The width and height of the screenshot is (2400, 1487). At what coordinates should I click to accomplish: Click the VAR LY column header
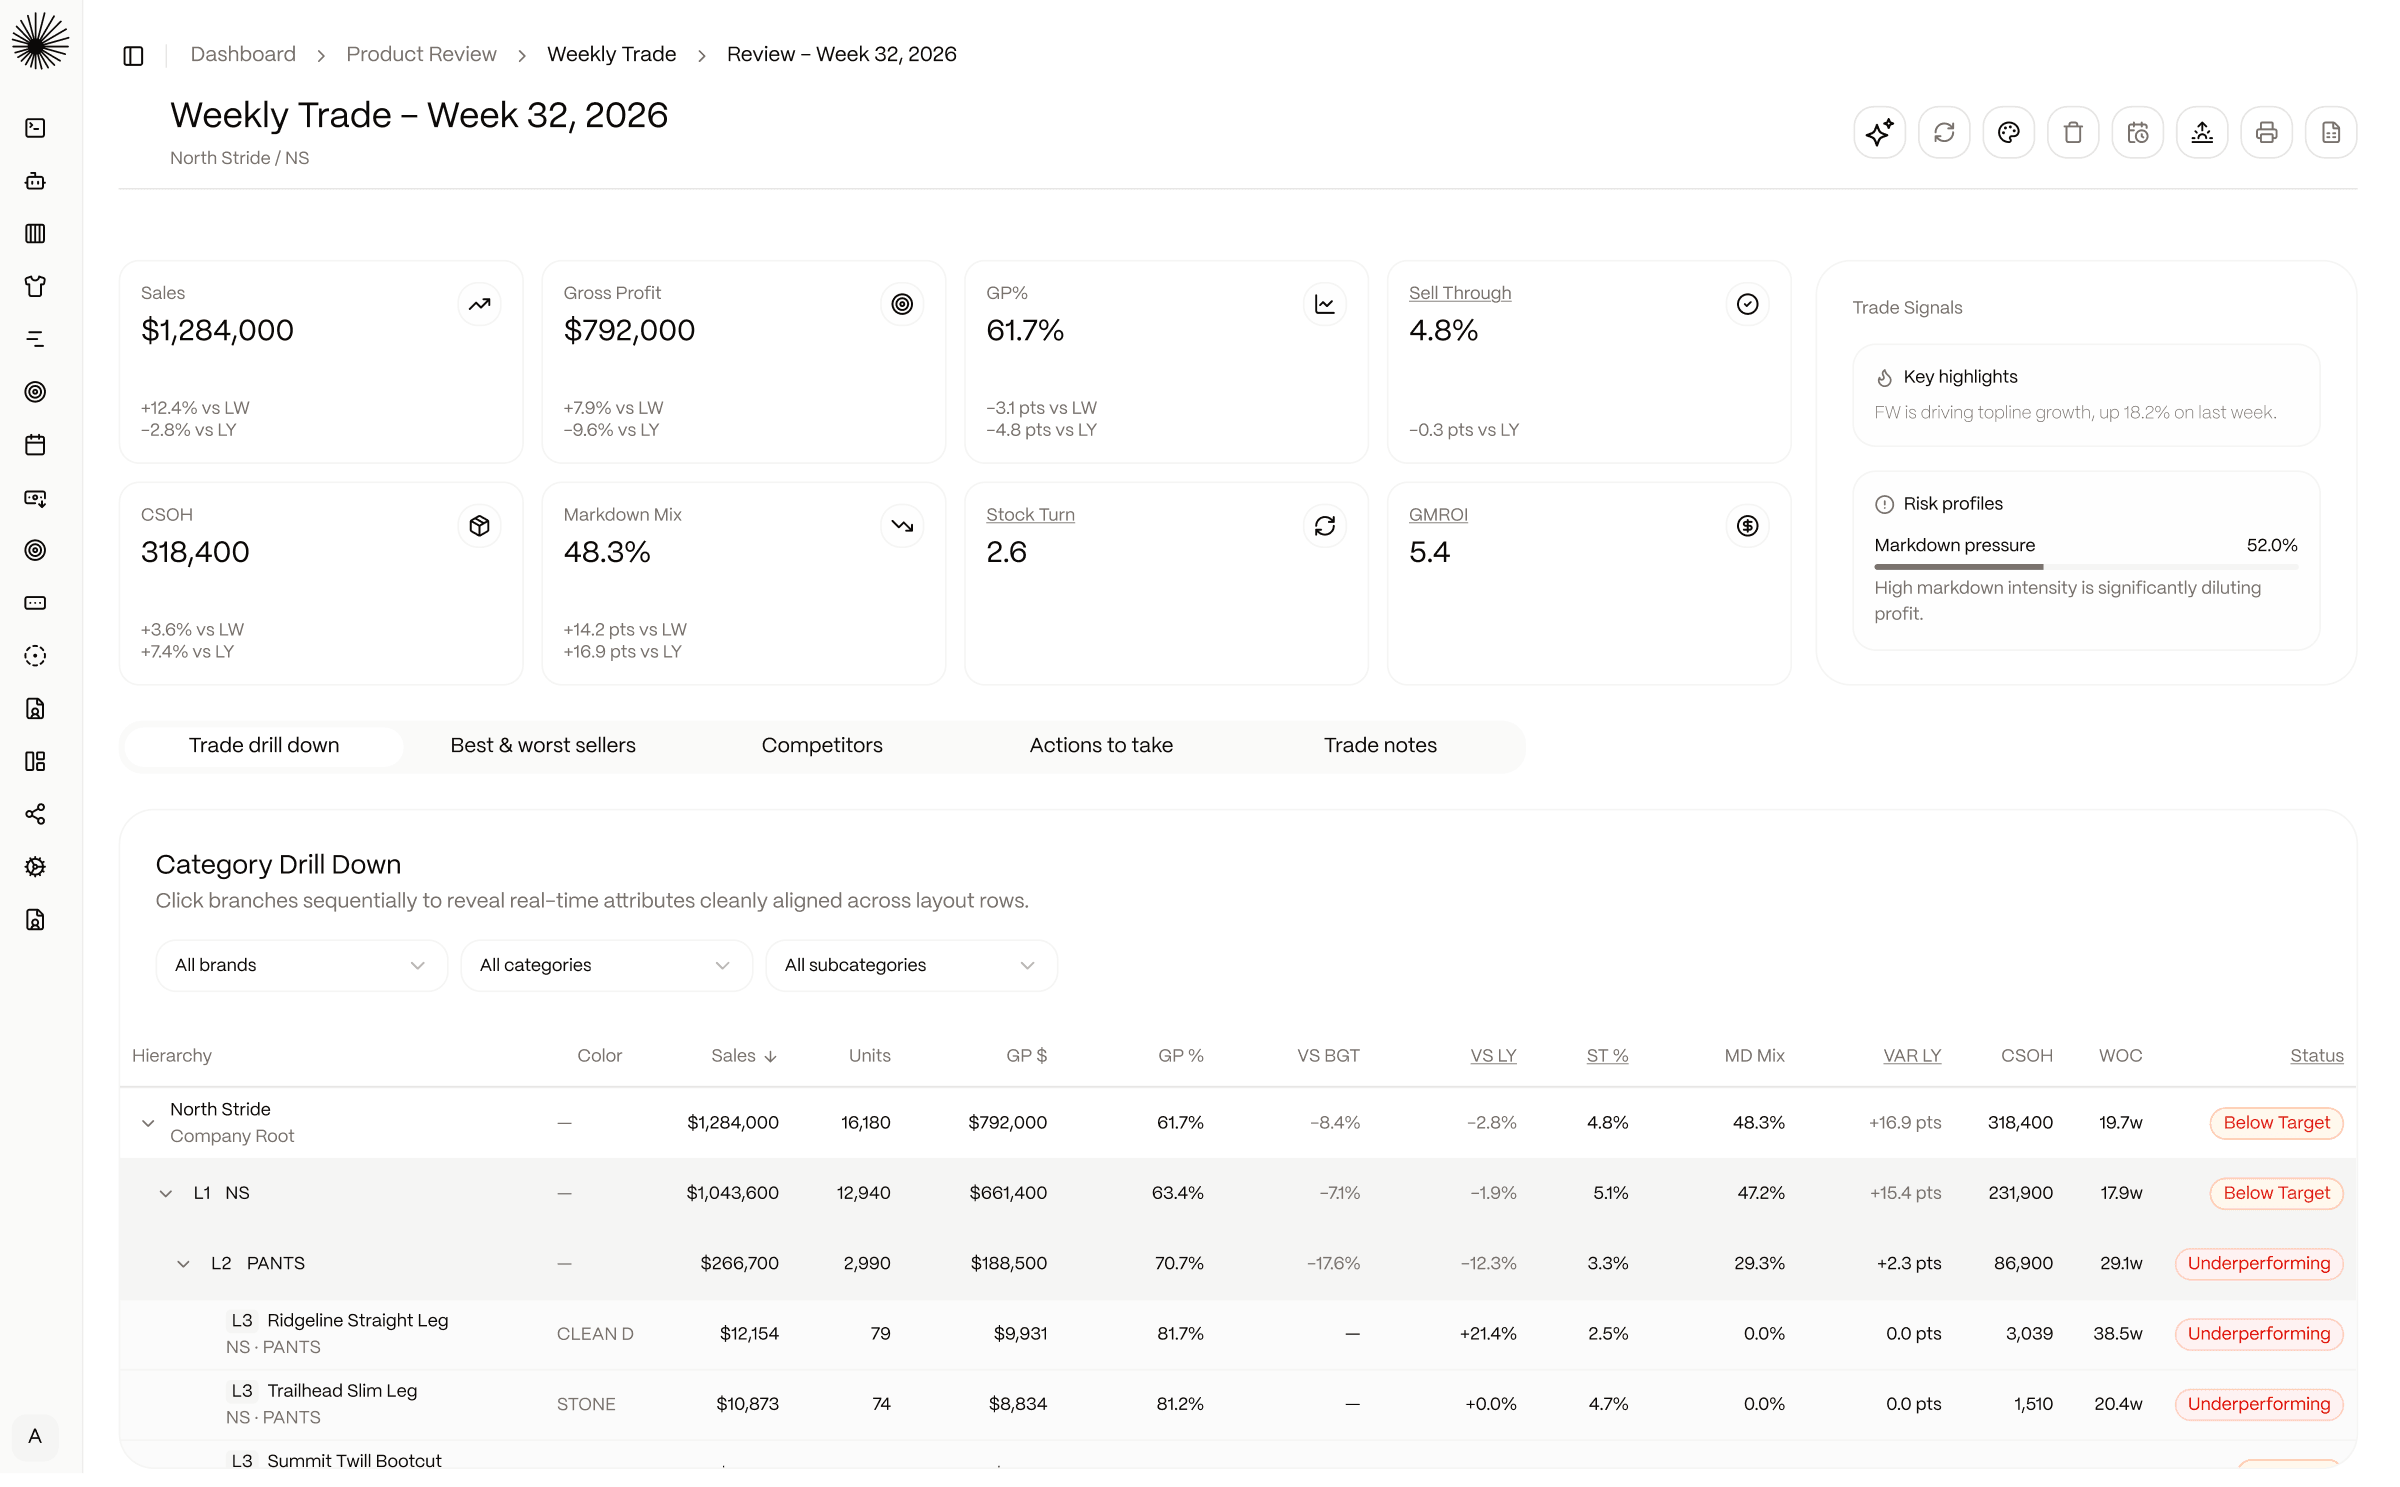(1912, 1056)
